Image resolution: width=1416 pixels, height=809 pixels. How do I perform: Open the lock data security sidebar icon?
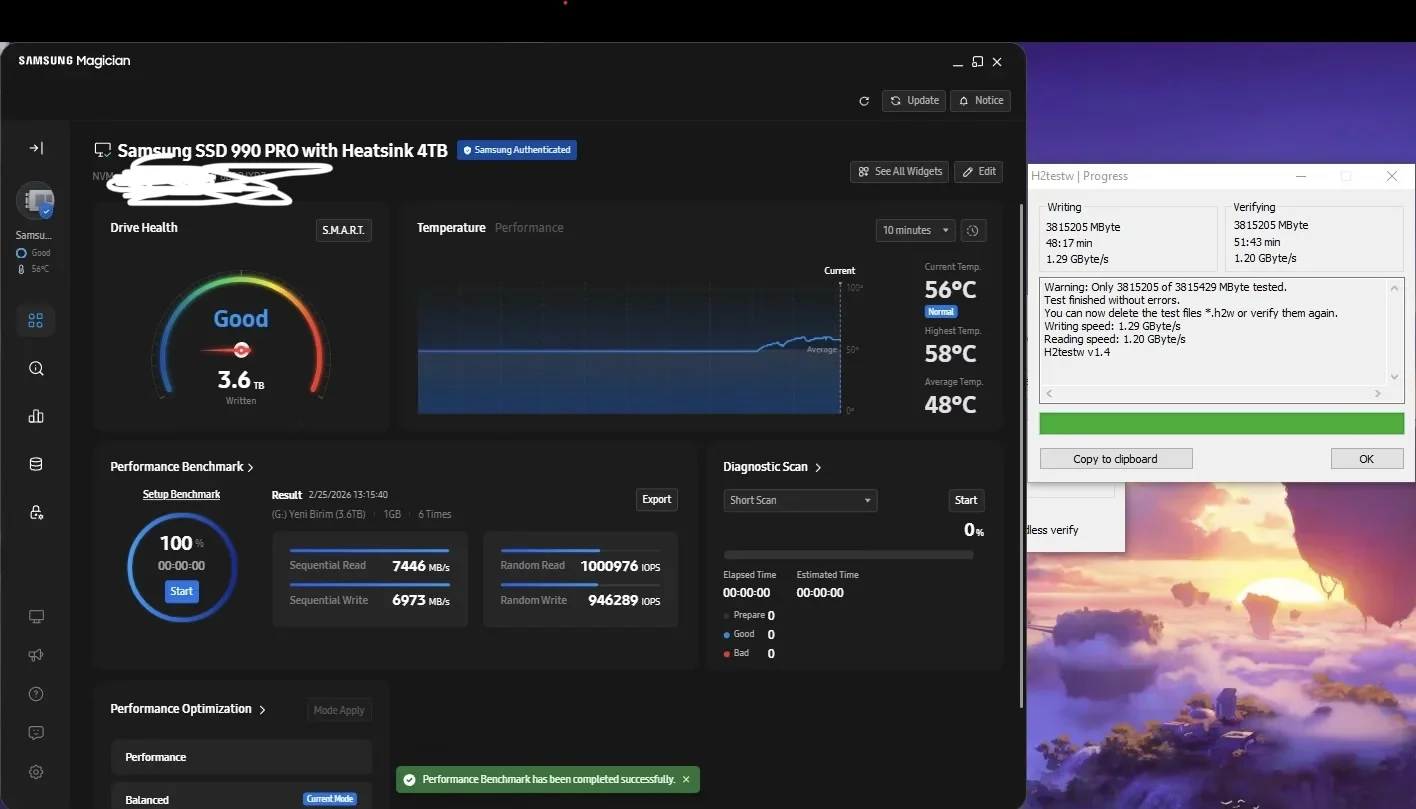point(36,512)
